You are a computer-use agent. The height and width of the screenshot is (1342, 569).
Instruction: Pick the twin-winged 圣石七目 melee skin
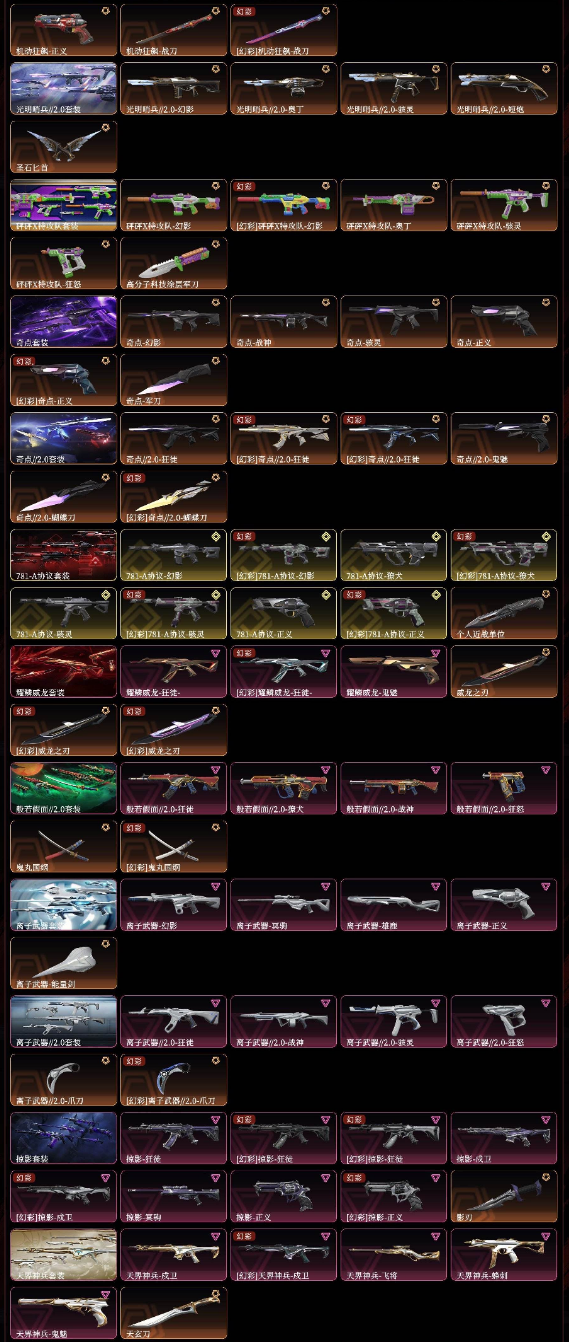coord(63,147)
